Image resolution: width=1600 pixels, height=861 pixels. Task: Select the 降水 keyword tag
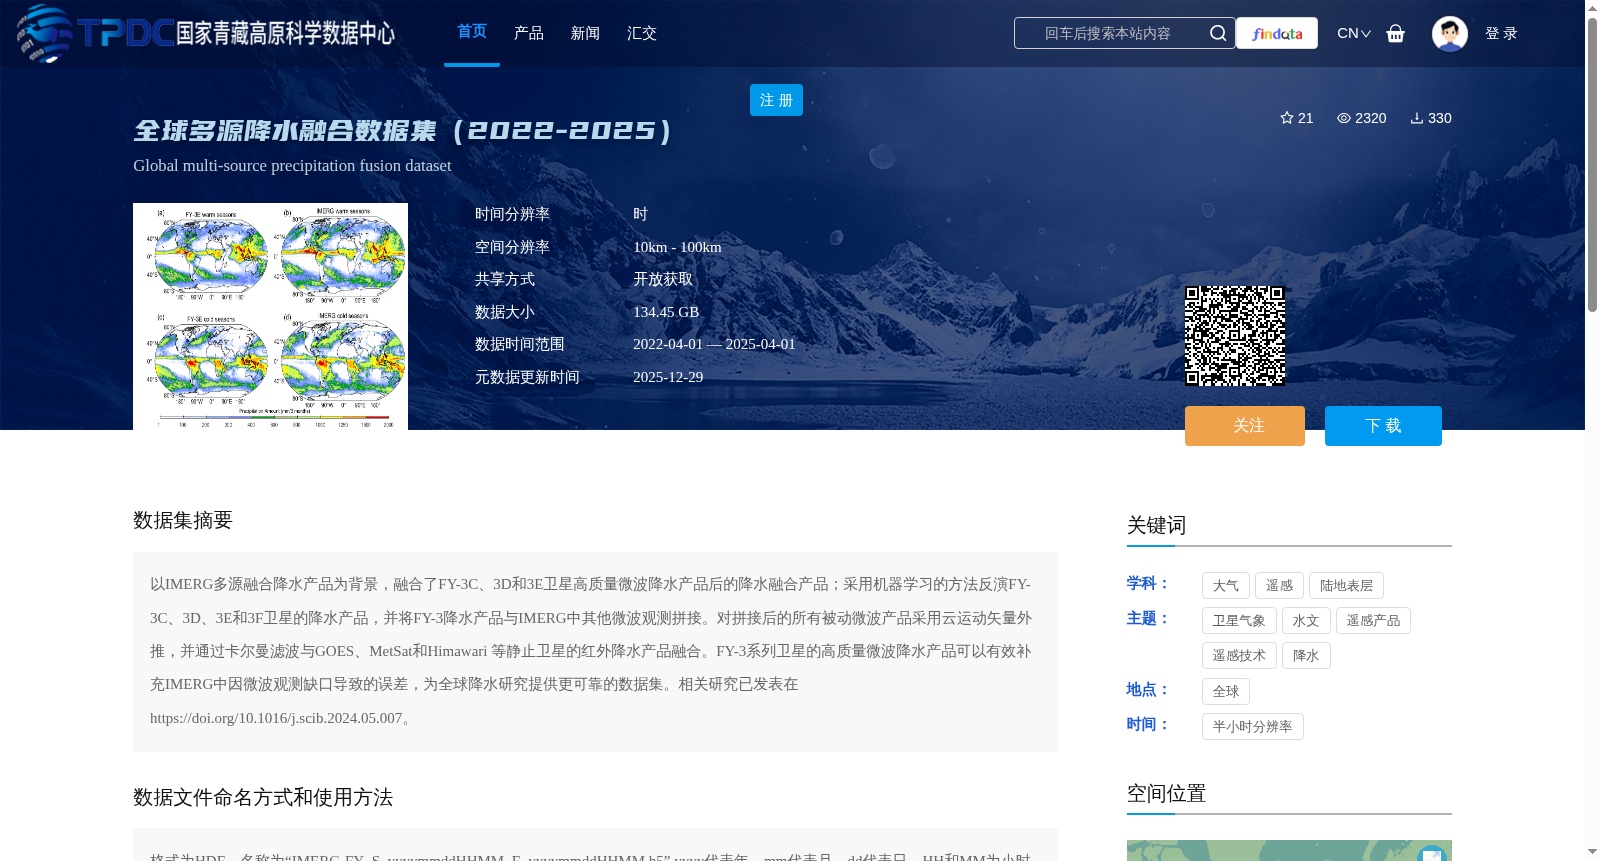1306,656
